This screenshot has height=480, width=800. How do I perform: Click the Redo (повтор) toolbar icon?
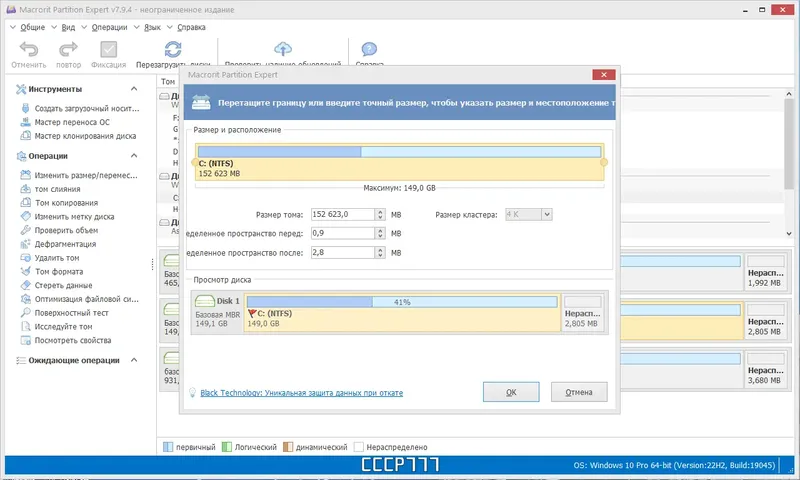coord(68,49)
